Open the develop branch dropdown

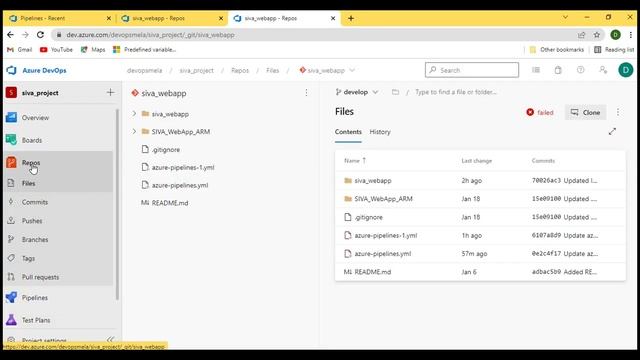coord(357,92)
